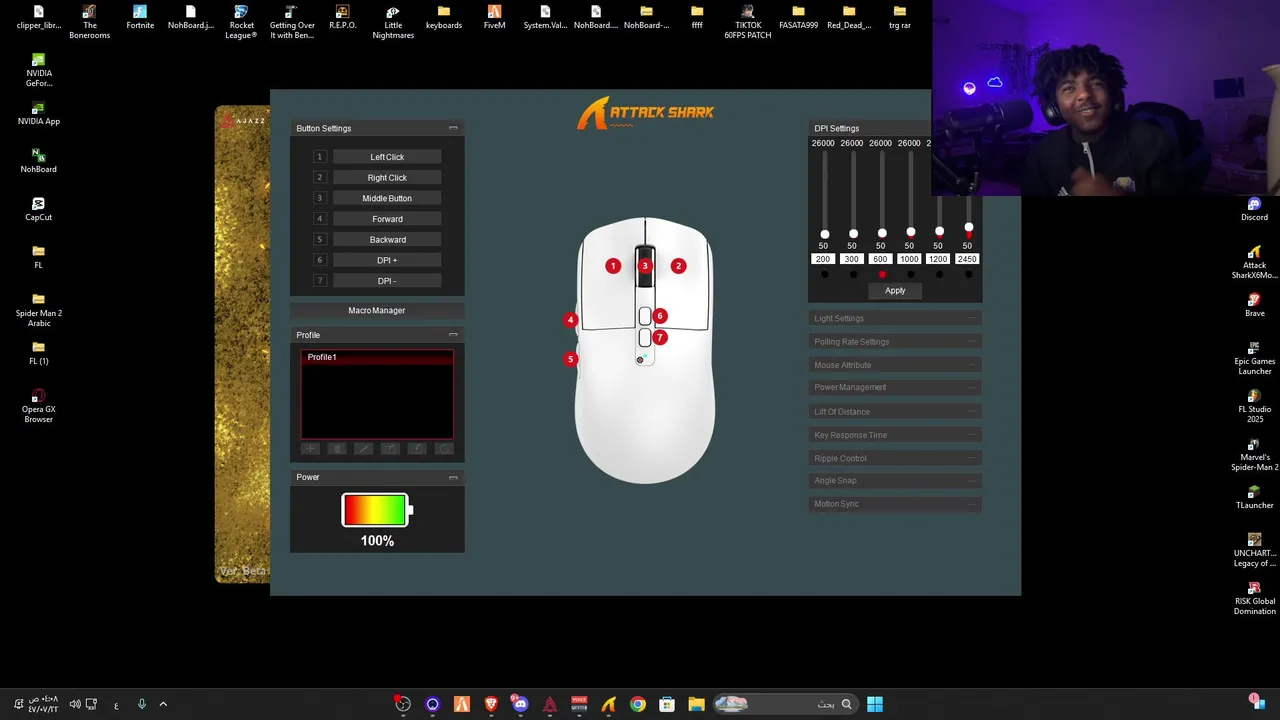The height and width of the screenshot is (720, 1280).
Task: Expand Motion Sync section
Action: [895, 504]
